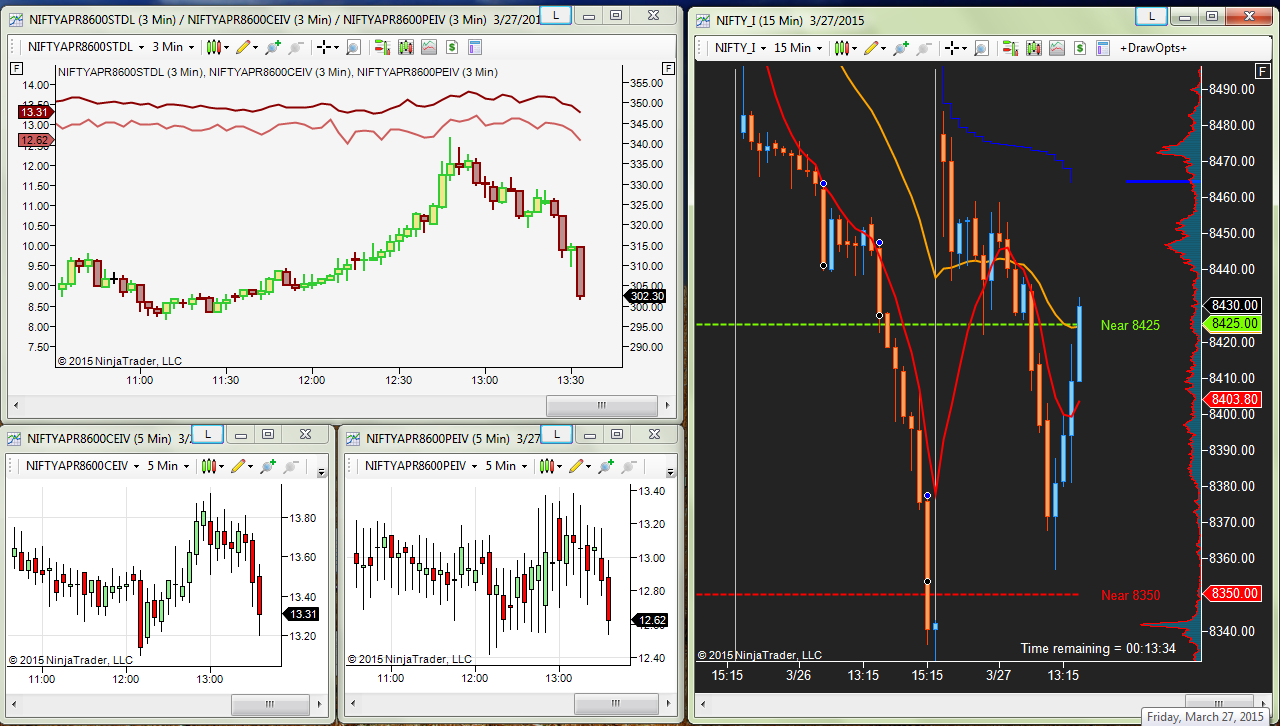Select pencil drawing tool in CEIV chart
1280x726 pixels.
point(237,466)
